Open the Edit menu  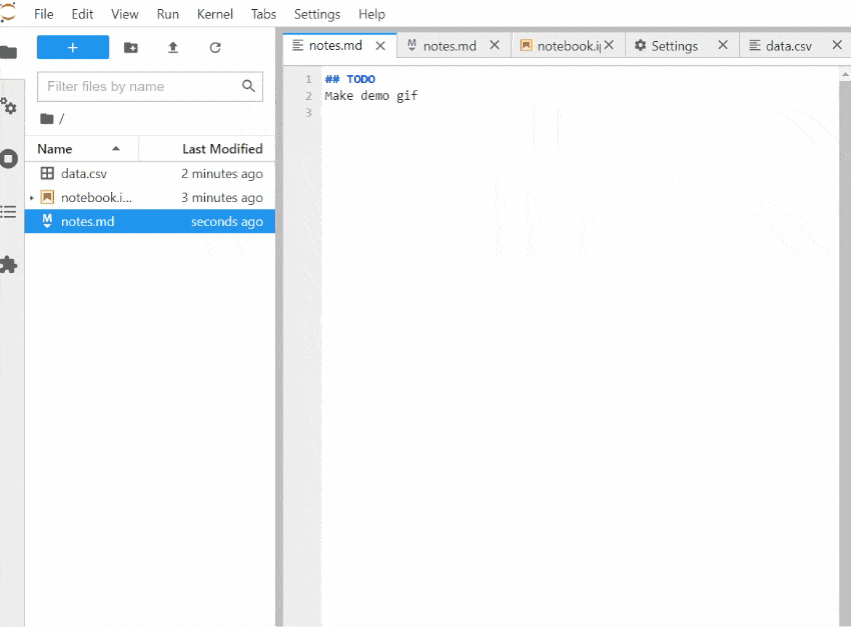82,14
